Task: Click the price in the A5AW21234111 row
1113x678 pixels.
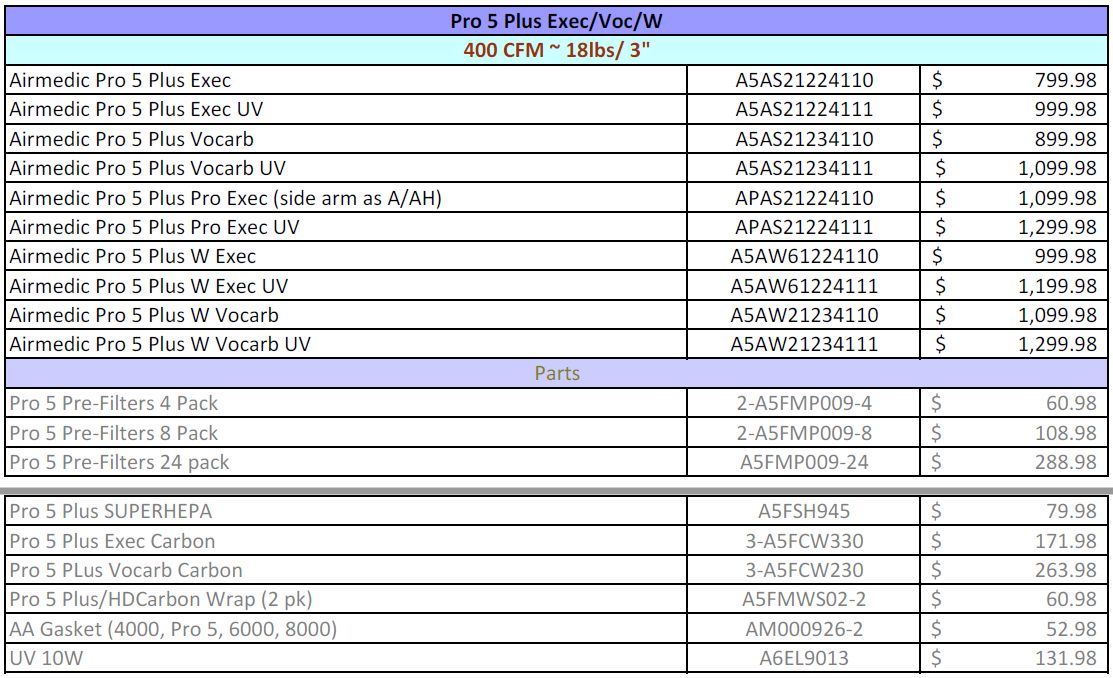Action: point(1014,344)
